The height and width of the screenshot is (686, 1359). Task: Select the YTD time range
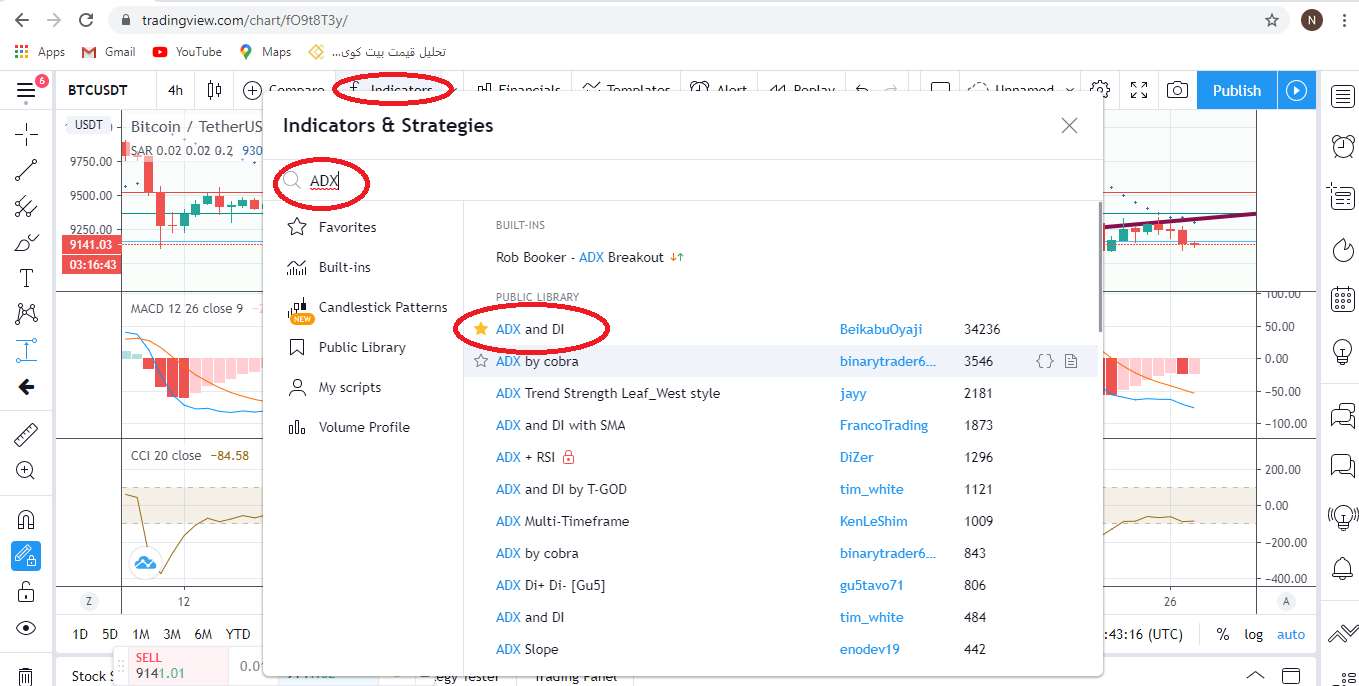click(x=238, y=634)
